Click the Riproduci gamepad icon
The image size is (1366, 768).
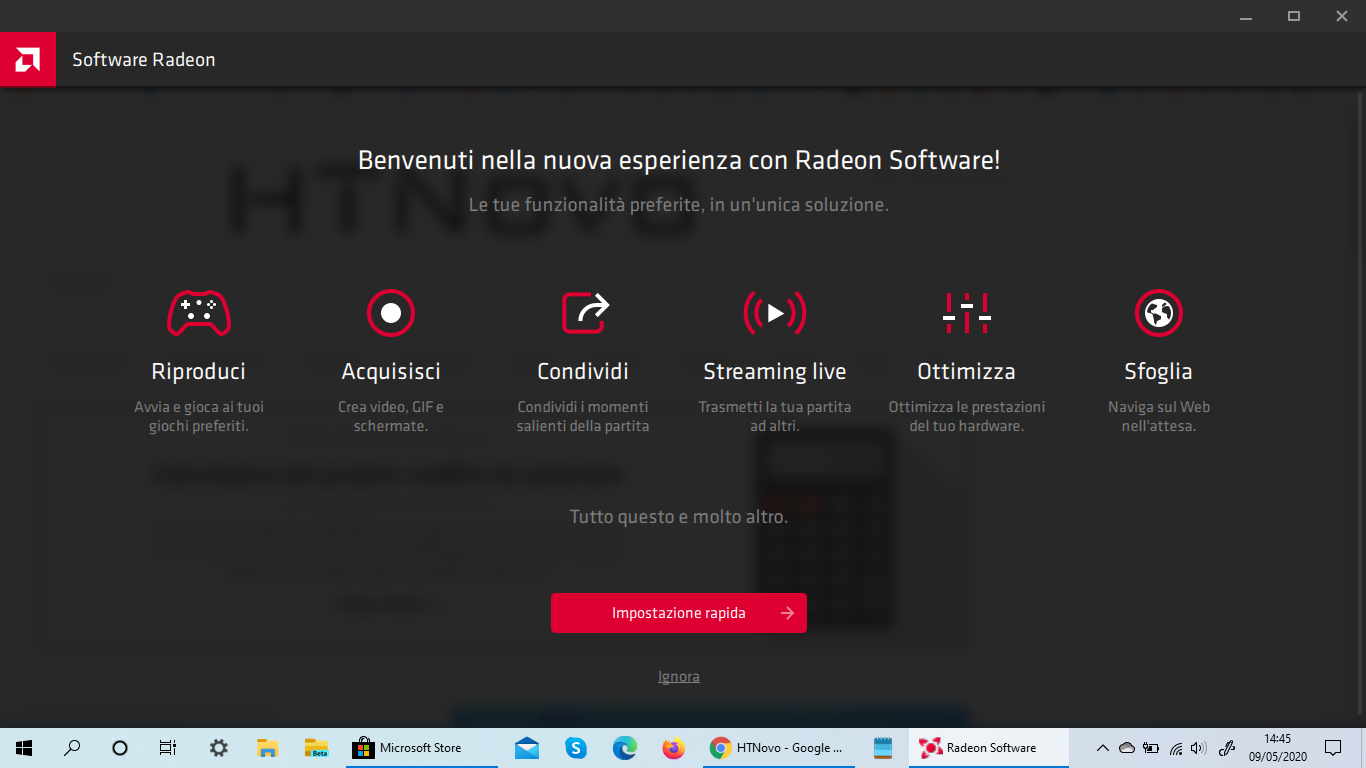[198, 313]
